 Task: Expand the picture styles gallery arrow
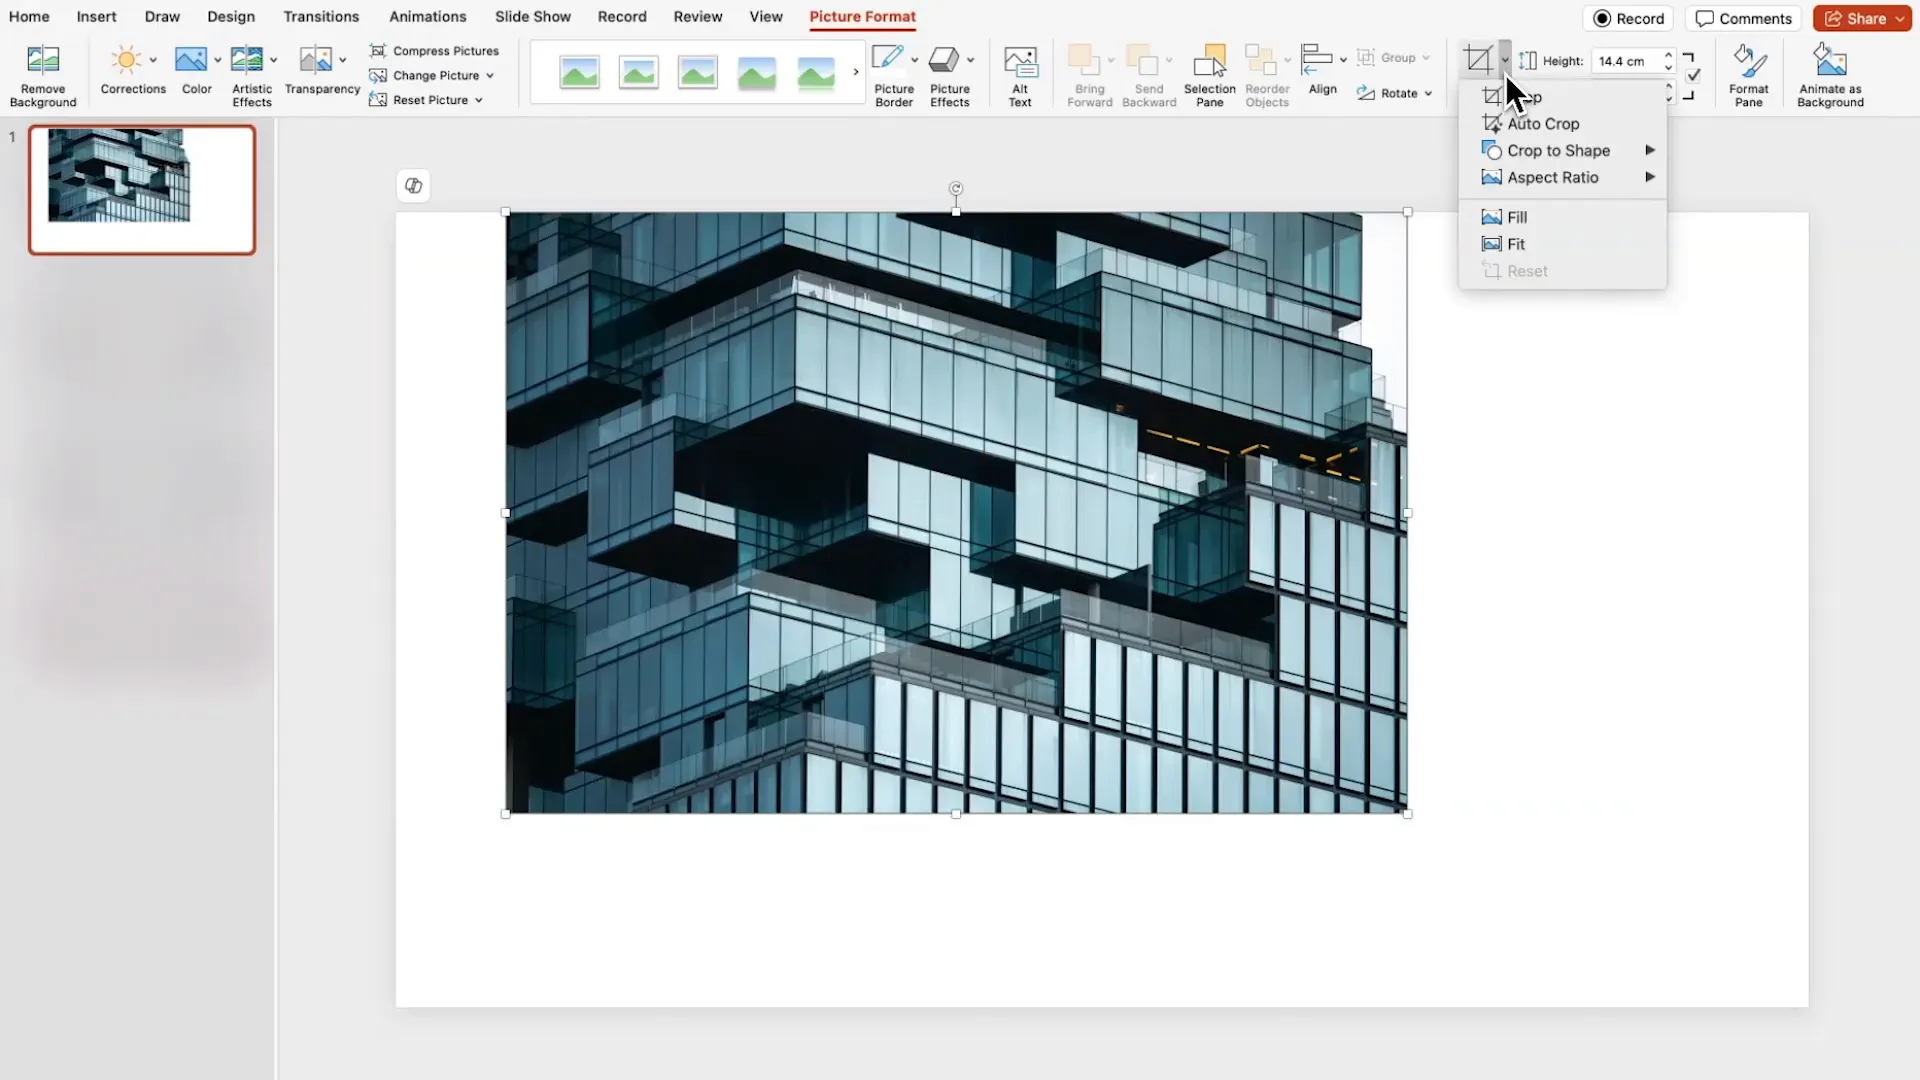856,72
